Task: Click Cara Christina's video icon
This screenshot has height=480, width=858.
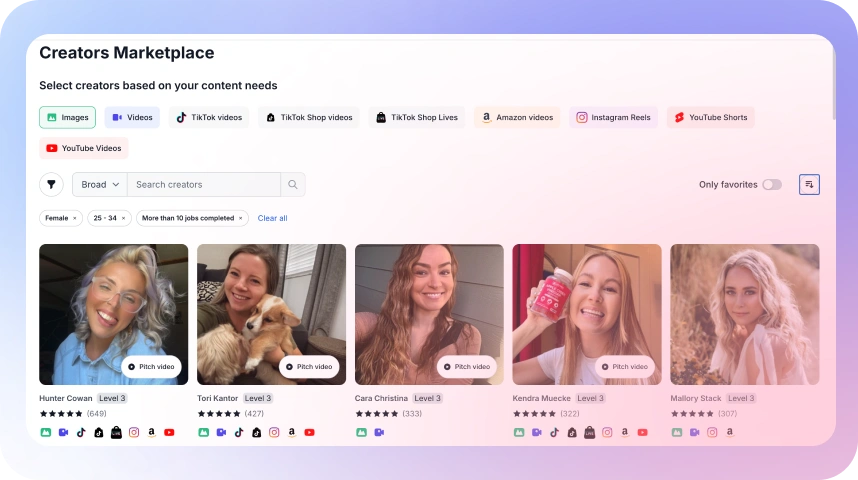Action: [379, 433]
